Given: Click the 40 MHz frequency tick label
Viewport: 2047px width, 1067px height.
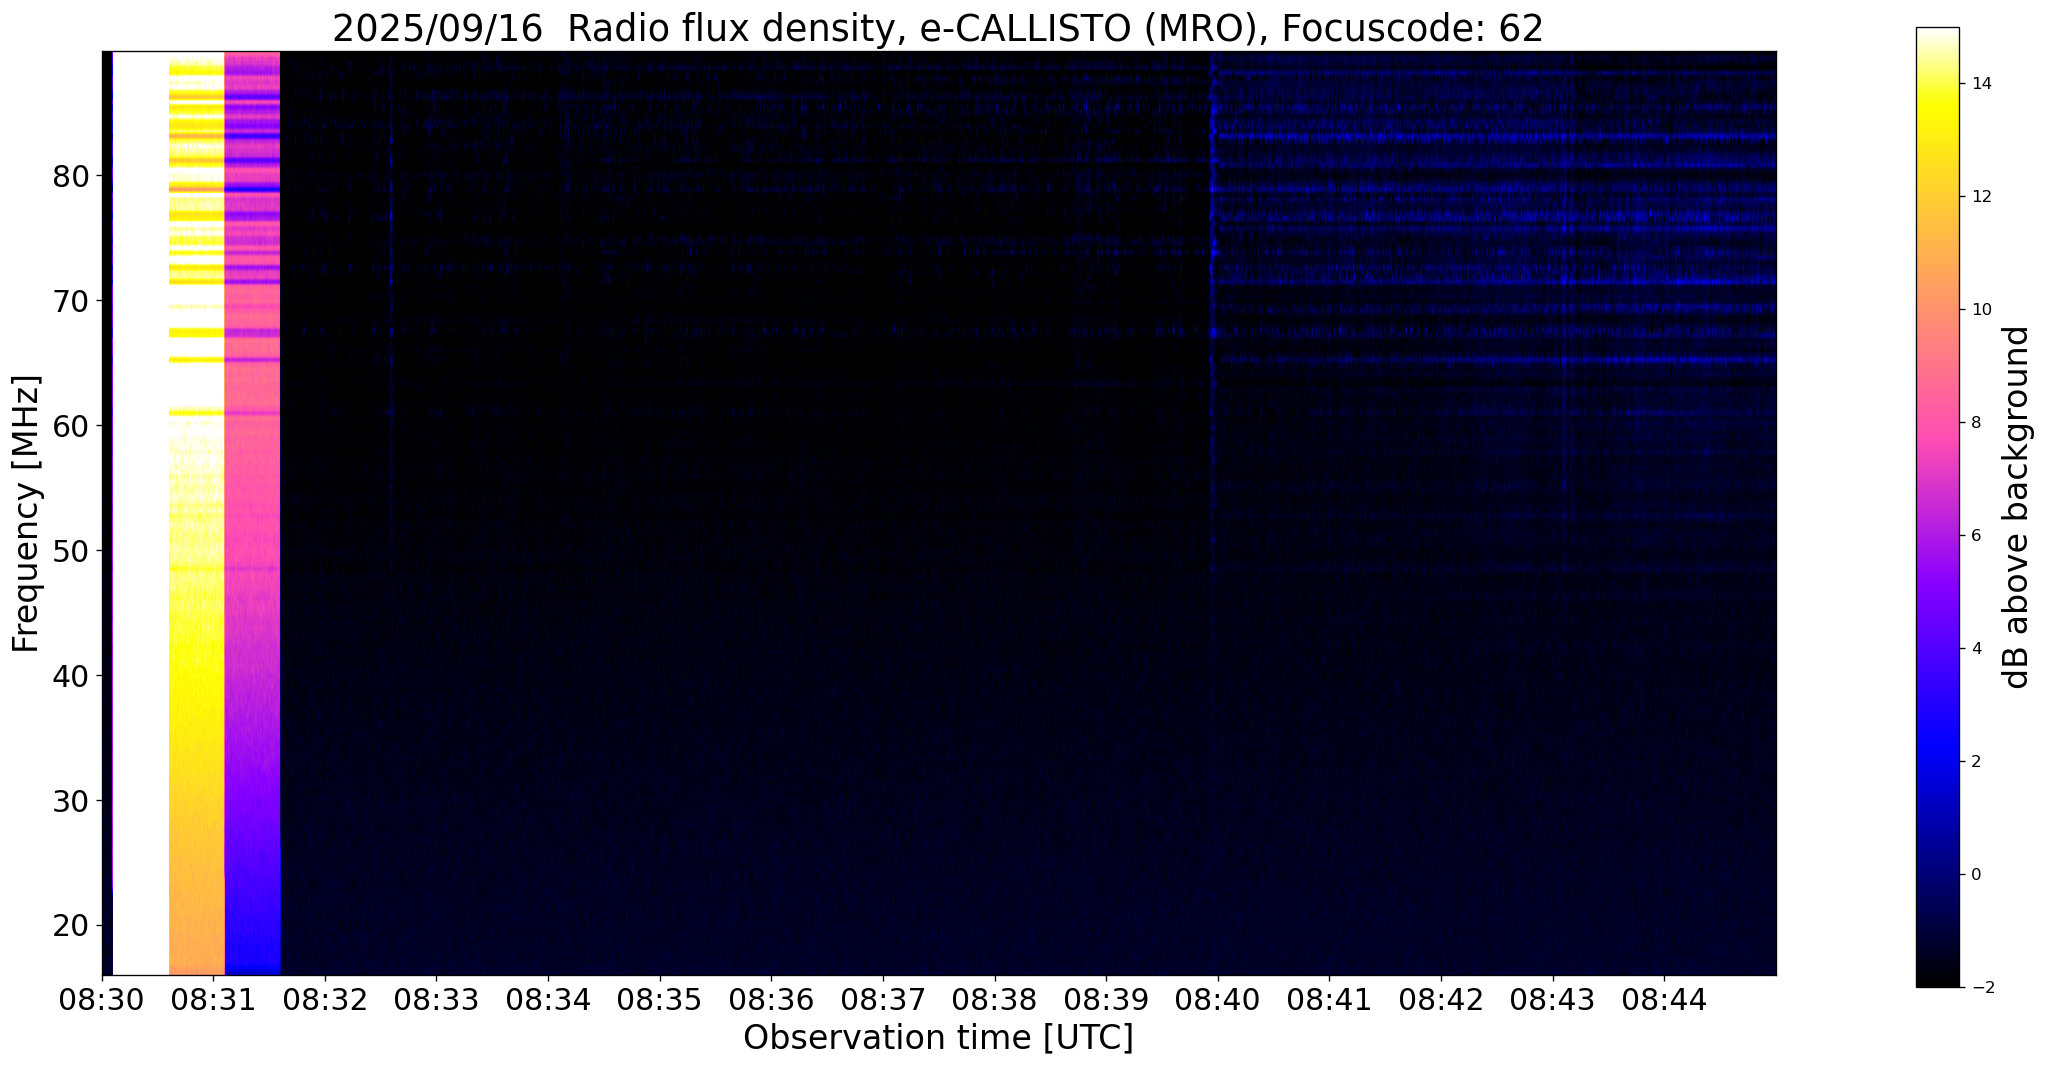Looking at the screenshot, I should tap(71, 677).
